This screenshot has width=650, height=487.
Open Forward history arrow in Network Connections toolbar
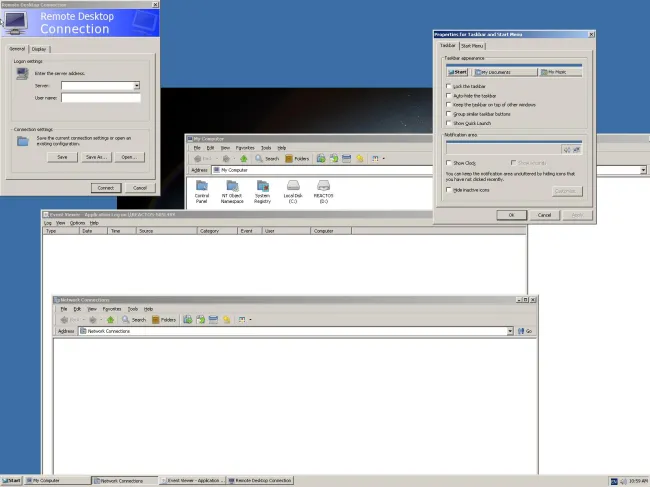point(101,320)
